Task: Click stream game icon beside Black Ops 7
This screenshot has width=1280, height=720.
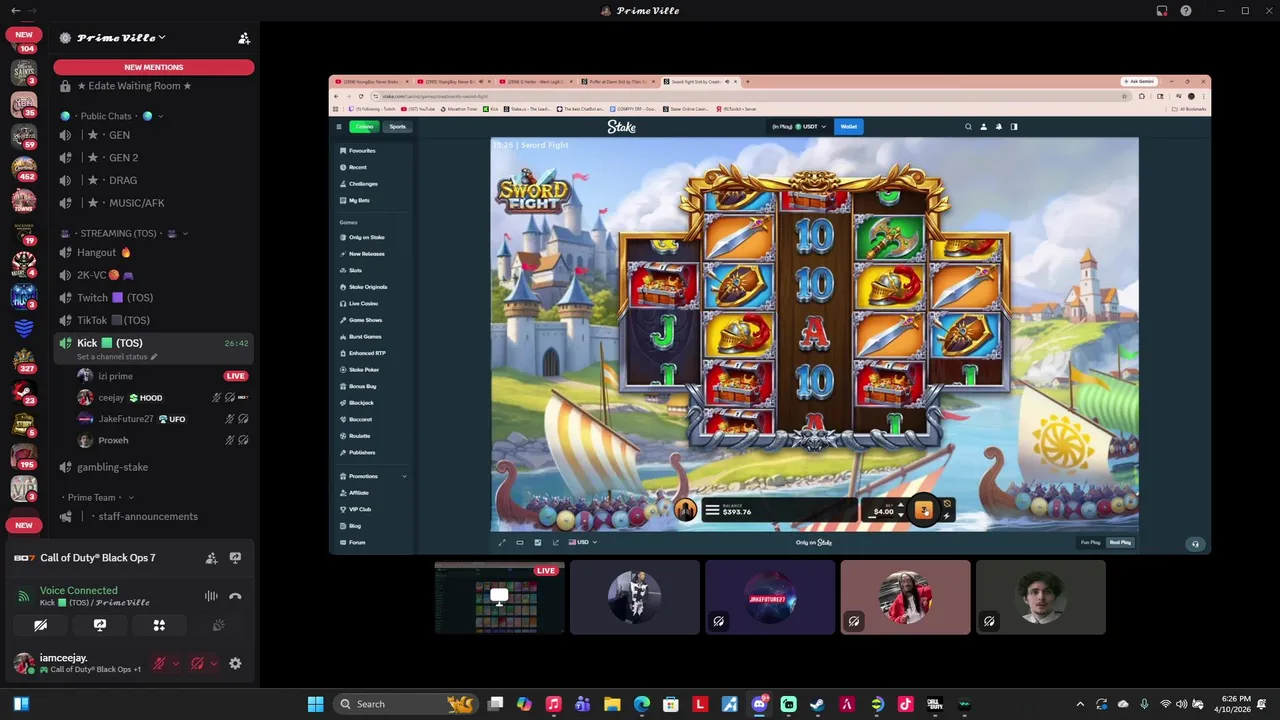Action: pyautogui.click(x=235, y=558)
